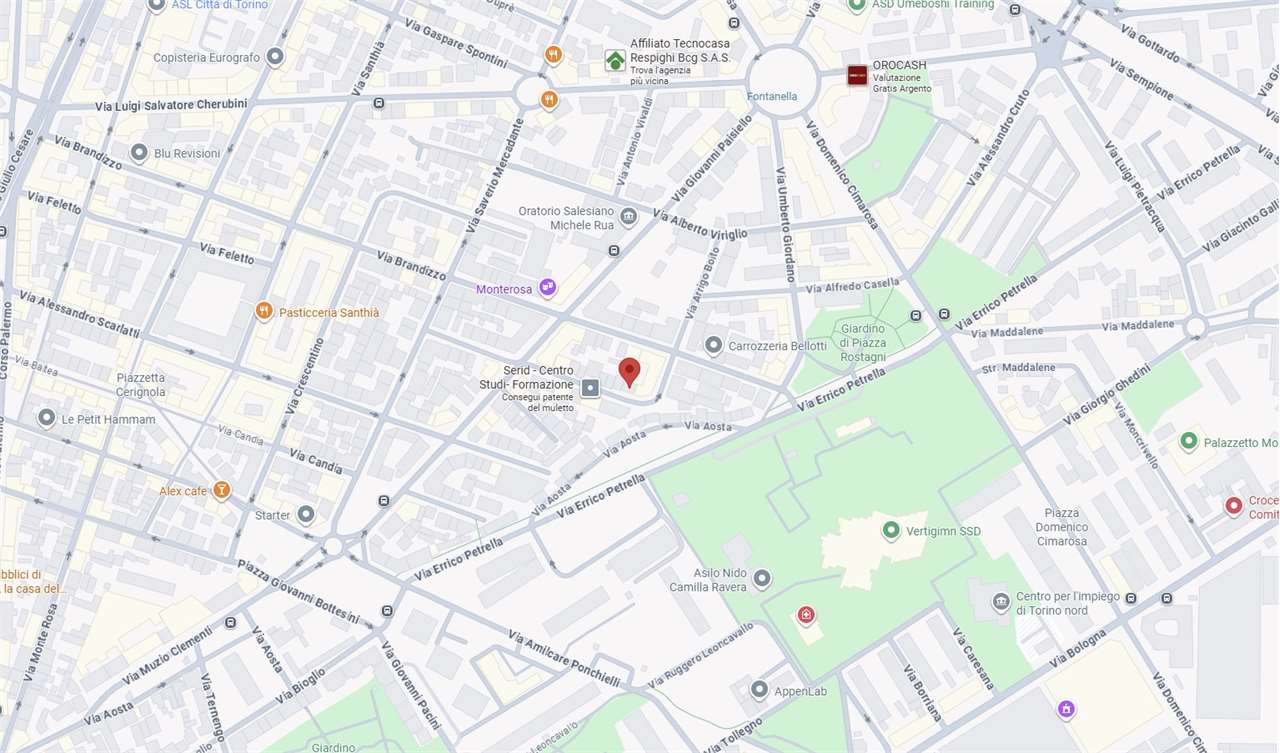Select the Alex cafe bar icon
Viewport: 1280px width, 753px height.
[221, 490]
